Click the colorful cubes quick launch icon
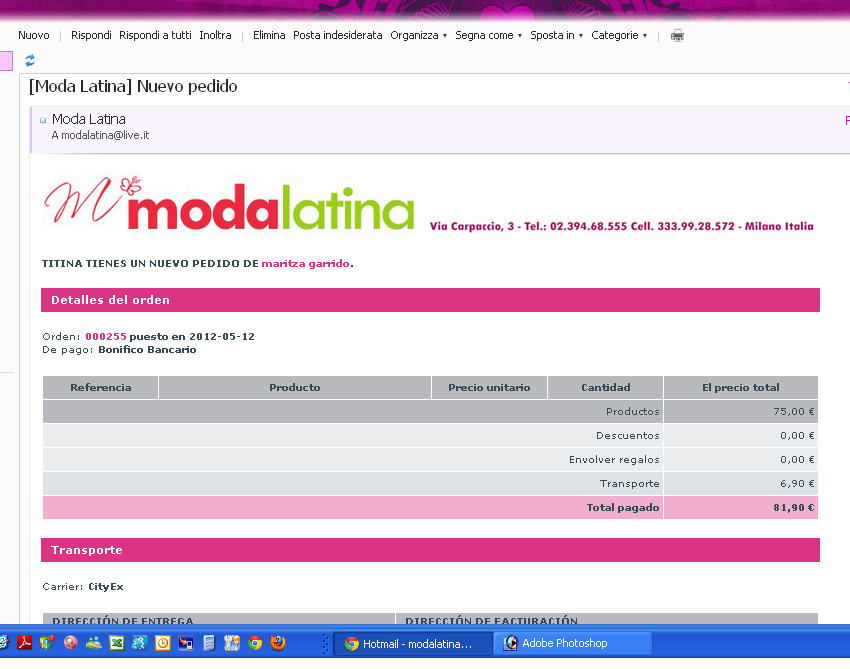 [x=47, y=643]
